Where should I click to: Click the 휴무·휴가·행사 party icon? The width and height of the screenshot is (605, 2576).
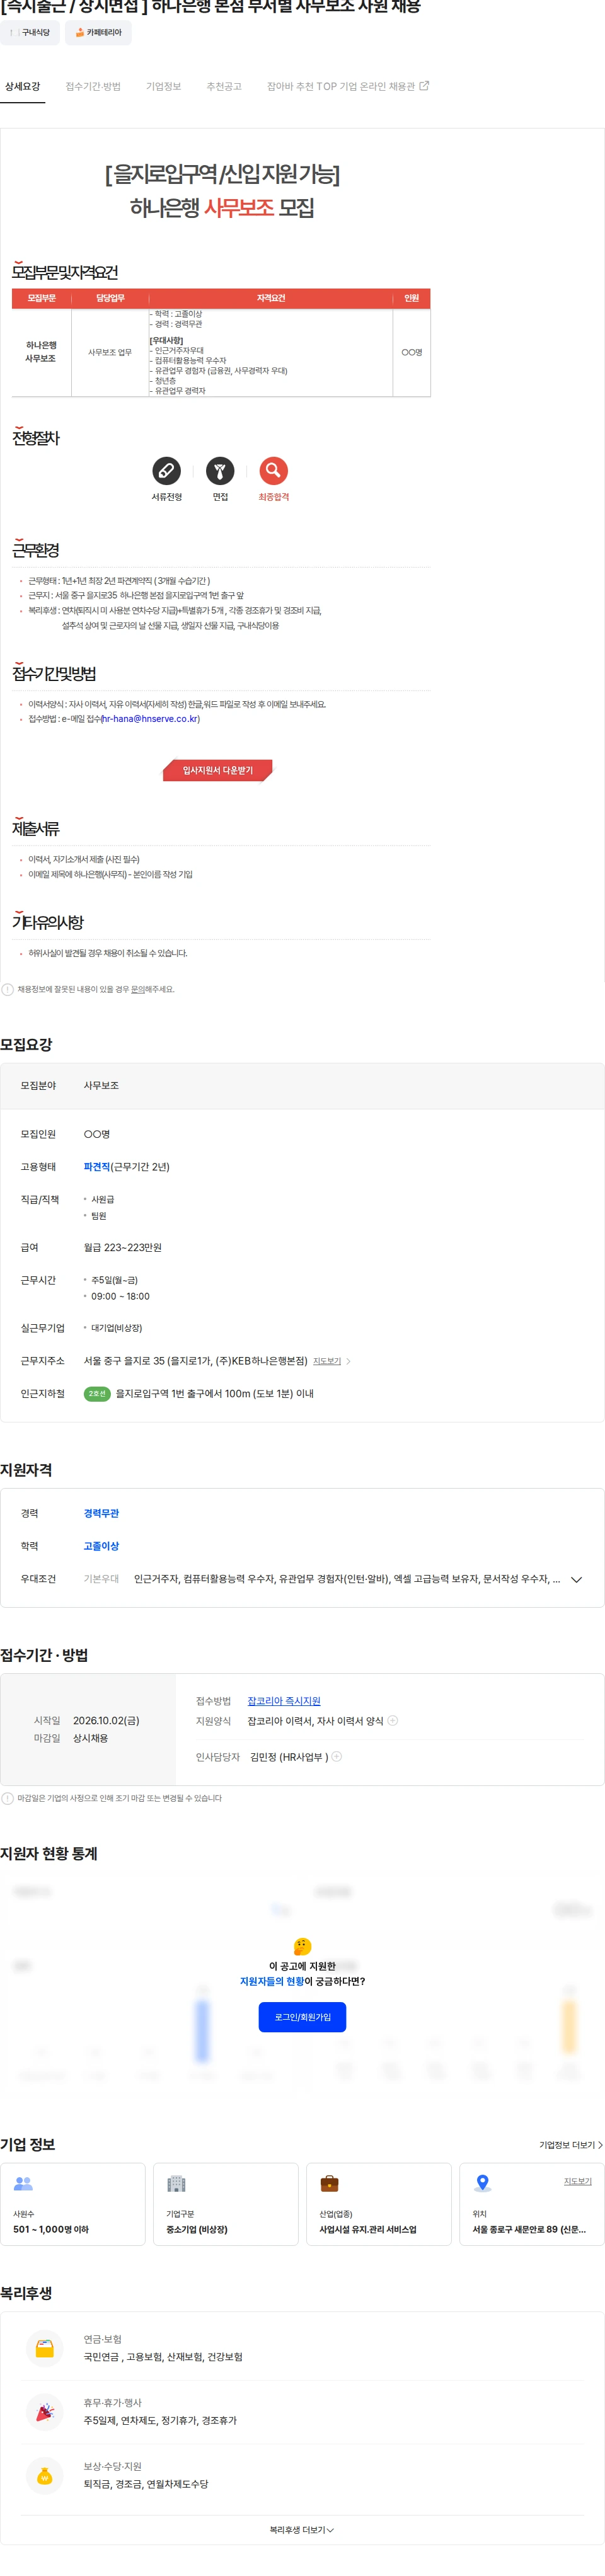pyautogui.click(x=45, y=2412)
